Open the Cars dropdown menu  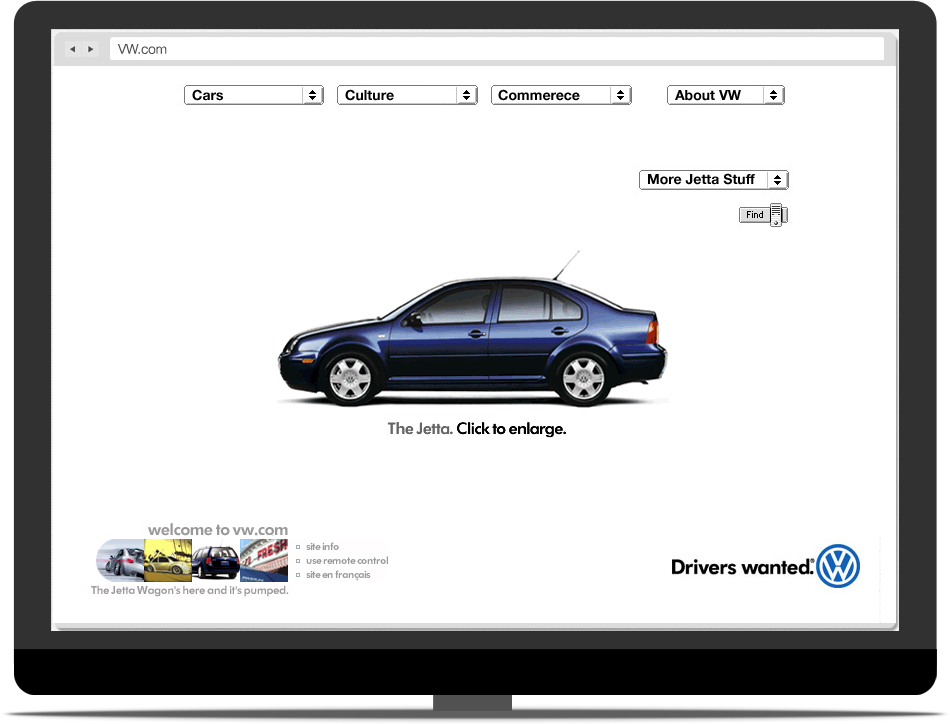pyautogui.click(x=254, y=95)
